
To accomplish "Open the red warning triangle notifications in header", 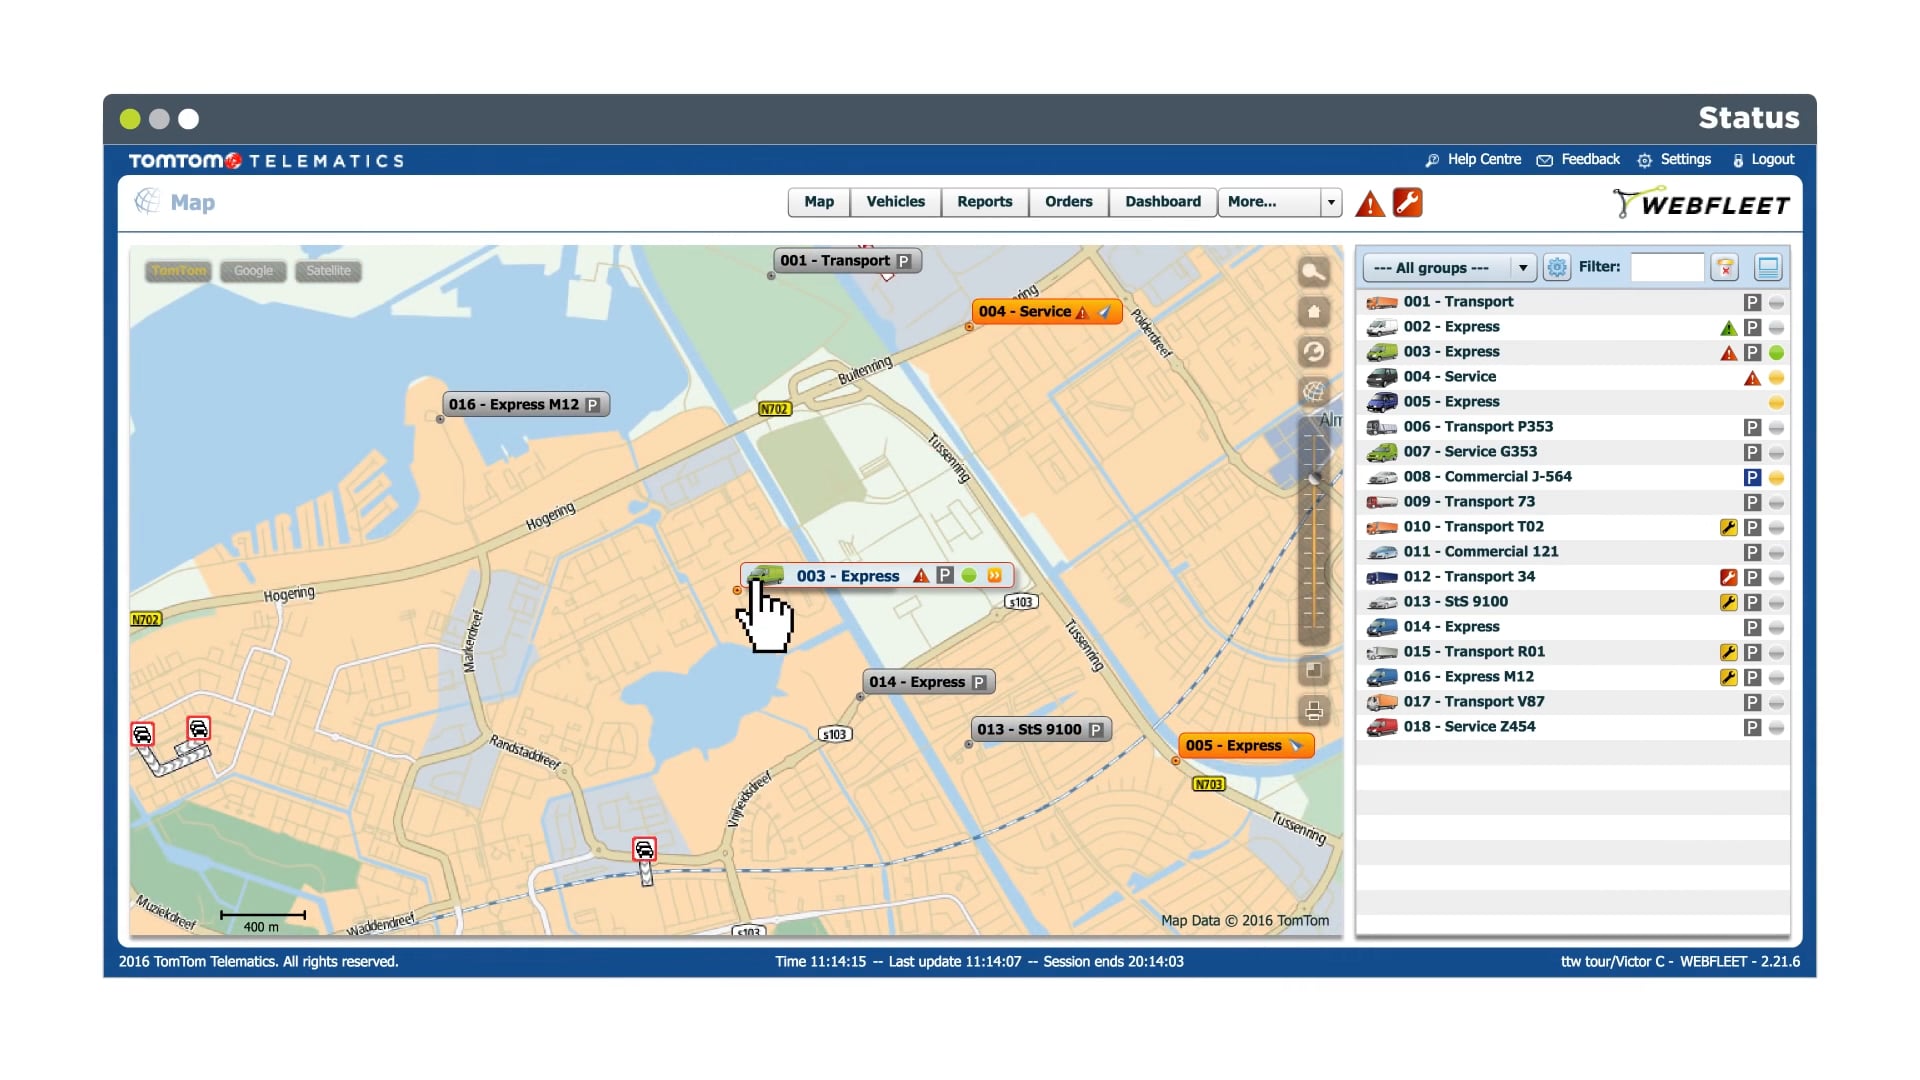I will (1370, 204).
